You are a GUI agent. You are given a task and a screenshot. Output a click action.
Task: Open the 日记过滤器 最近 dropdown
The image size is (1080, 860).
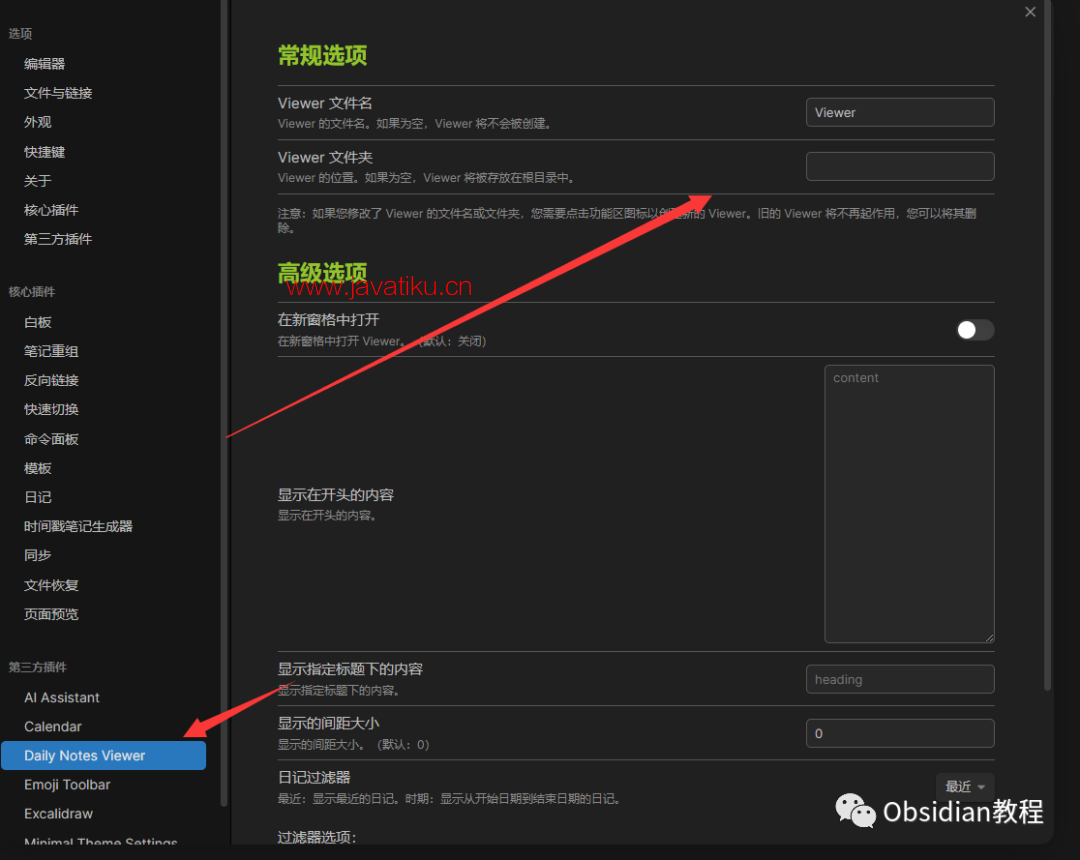pyautogui.click(x=964, y=786)
